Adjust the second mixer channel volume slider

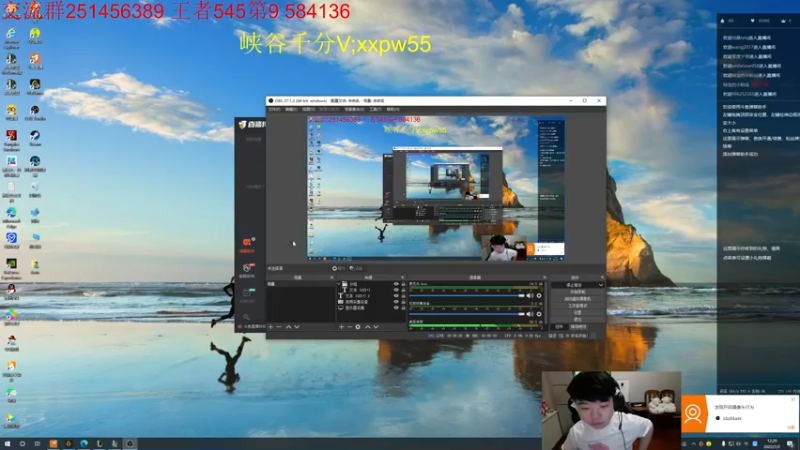(467, 314)
